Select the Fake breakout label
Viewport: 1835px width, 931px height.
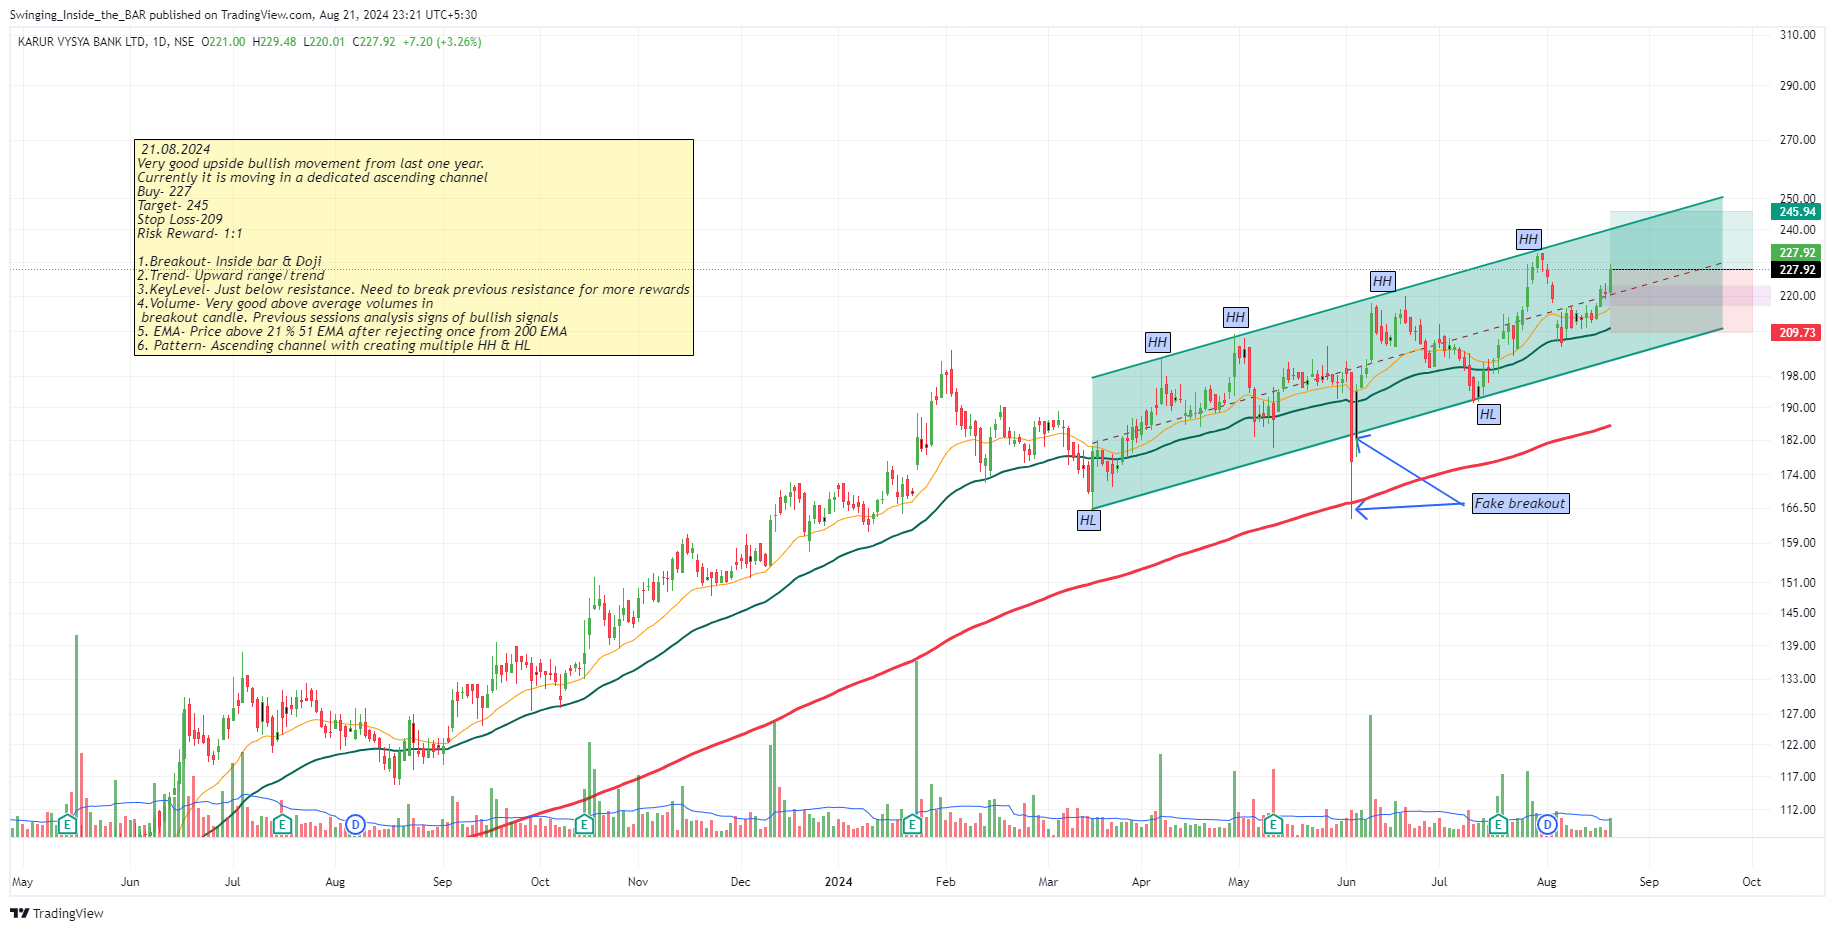[x=1520, y=504]
